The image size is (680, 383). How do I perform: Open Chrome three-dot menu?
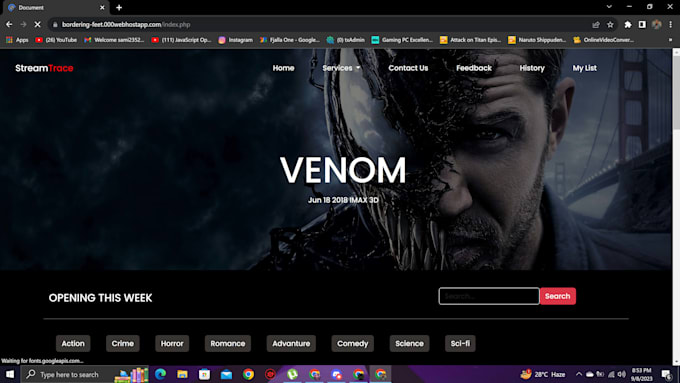[670, 25]
